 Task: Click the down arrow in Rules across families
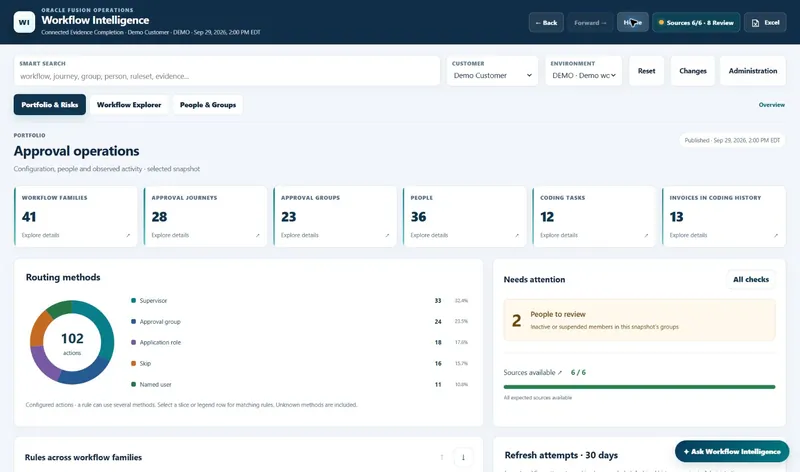tap(463, 457)
